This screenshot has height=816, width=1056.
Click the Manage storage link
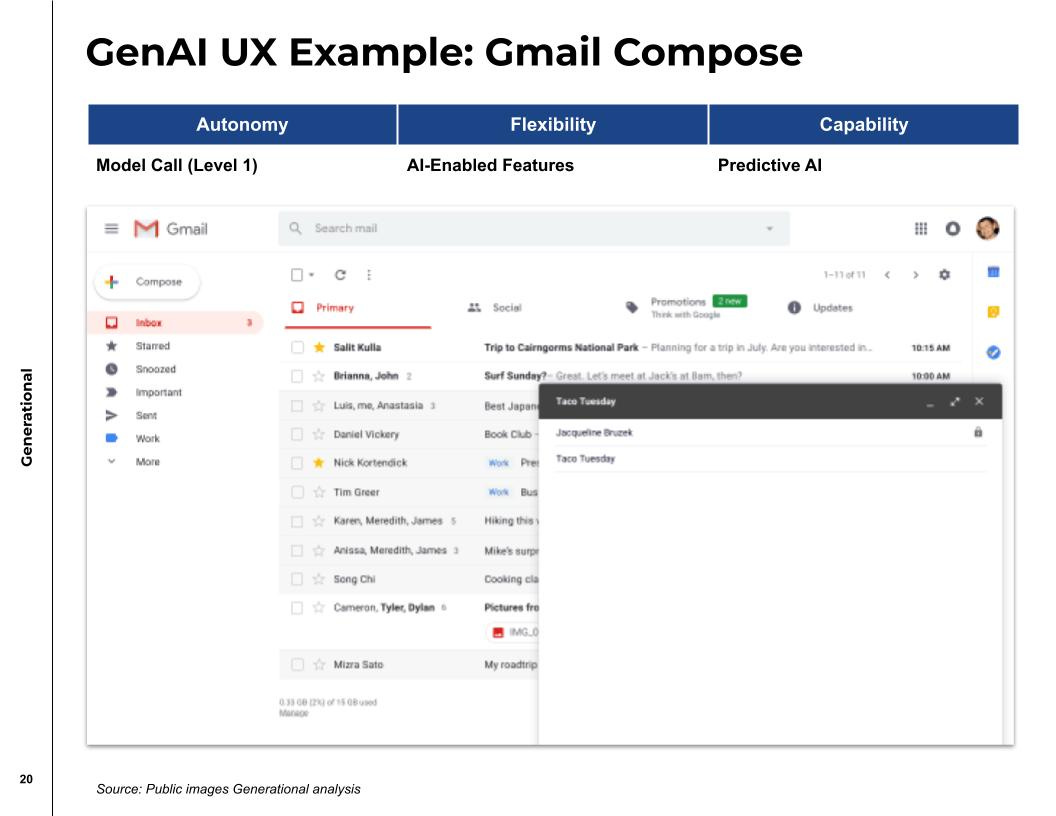pos(294,713)
